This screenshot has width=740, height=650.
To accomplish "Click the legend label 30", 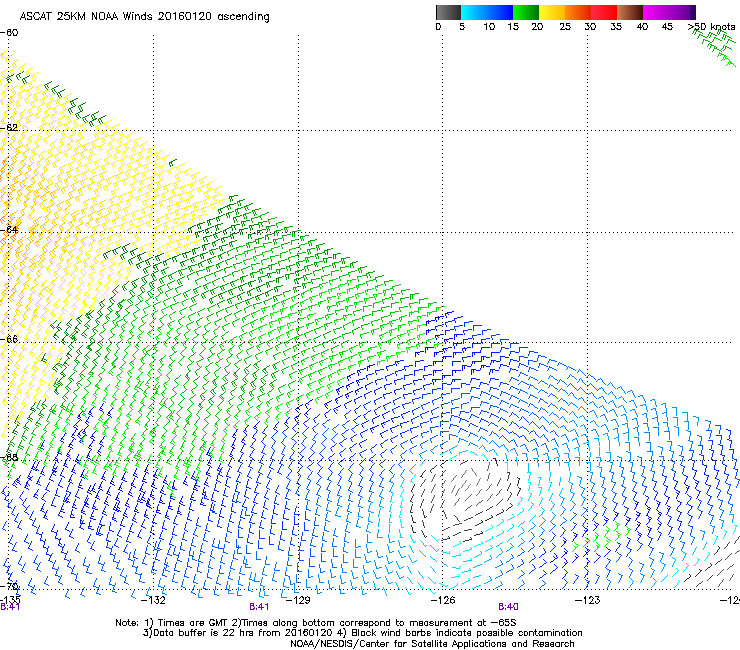I will click(x=590, y=27).
